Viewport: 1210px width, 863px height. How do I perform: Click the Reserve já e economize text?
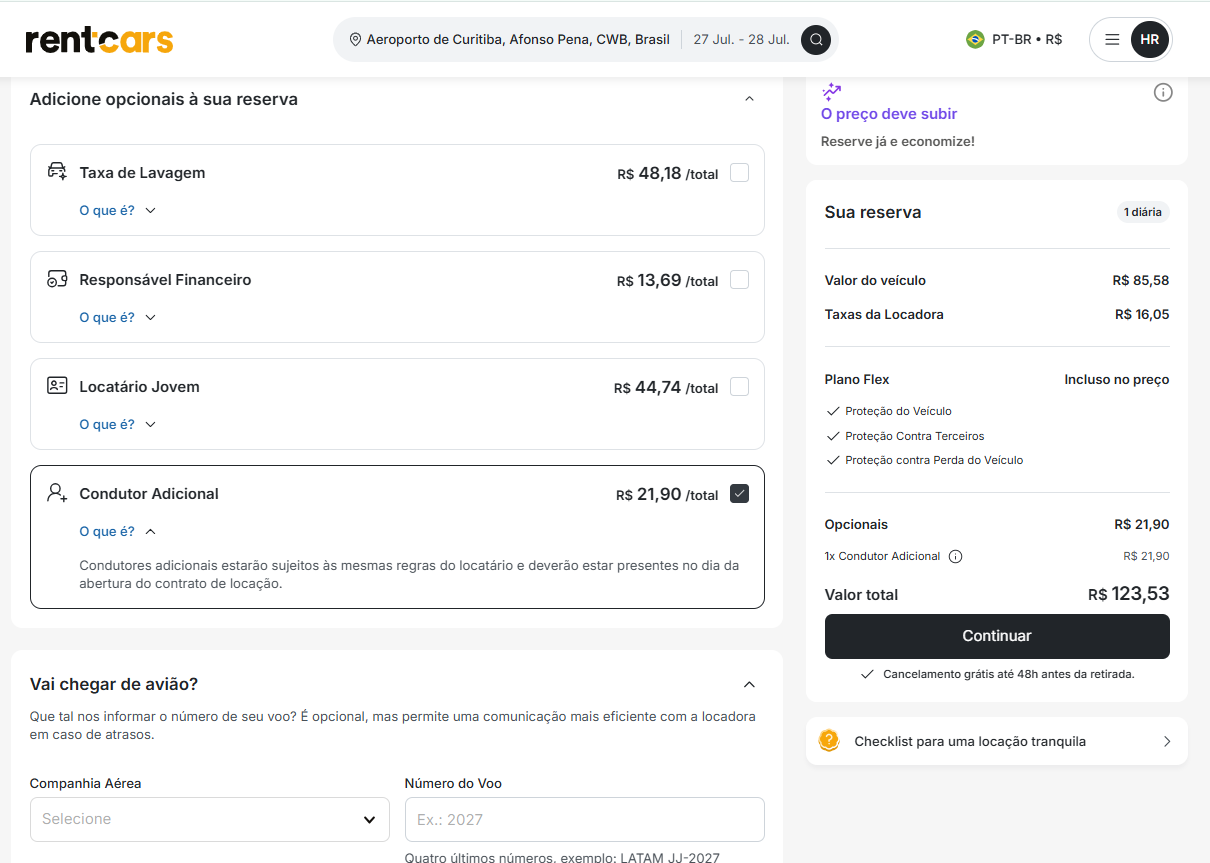pos(898,141)
